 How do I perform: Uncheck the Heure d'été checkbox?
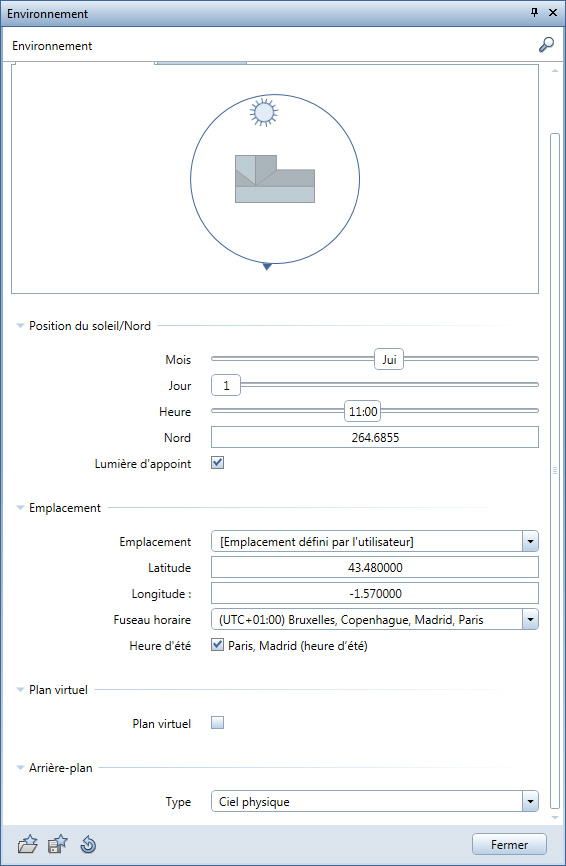[x=218, y=645]
